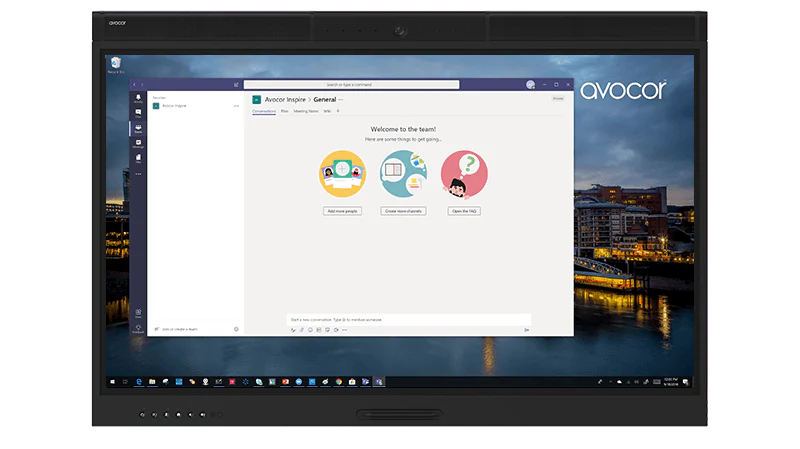The width and height of the screenshot is (800, 449).
Task: Open Meetings in the Teams sidebar
Action: point(138,143)
